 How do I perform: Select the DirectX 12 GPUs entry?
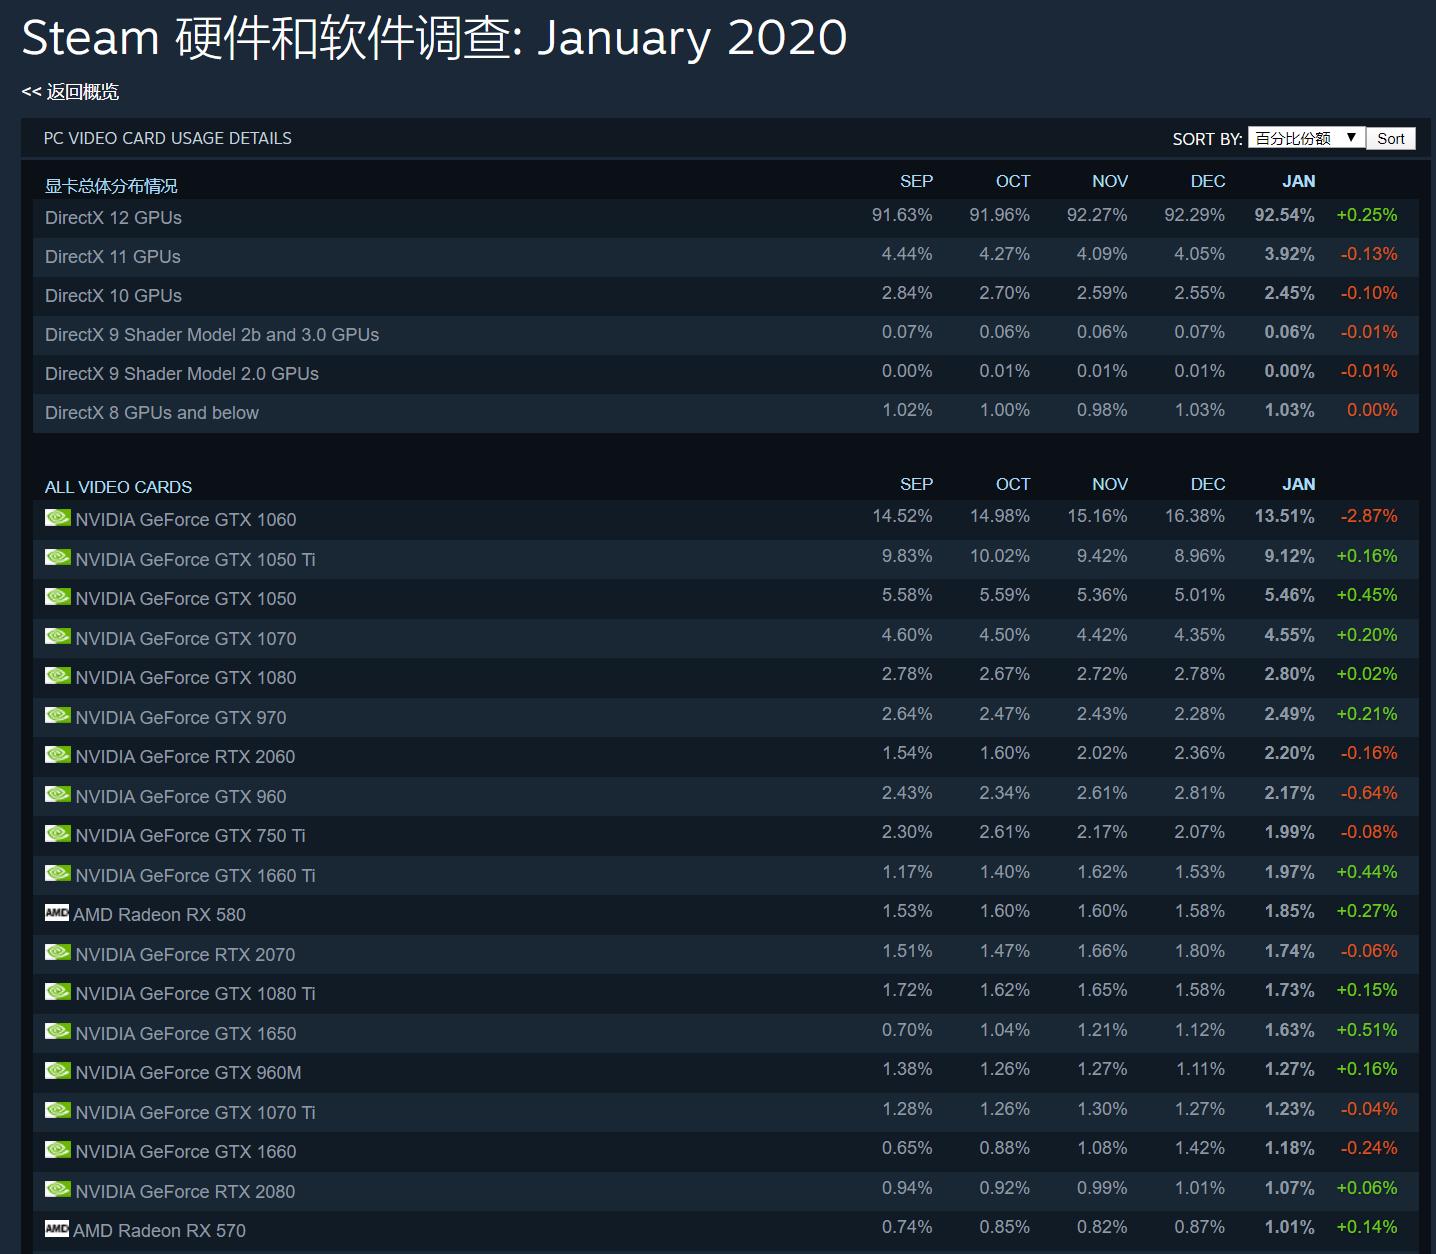pyautogui.click(x=113, y=217)
